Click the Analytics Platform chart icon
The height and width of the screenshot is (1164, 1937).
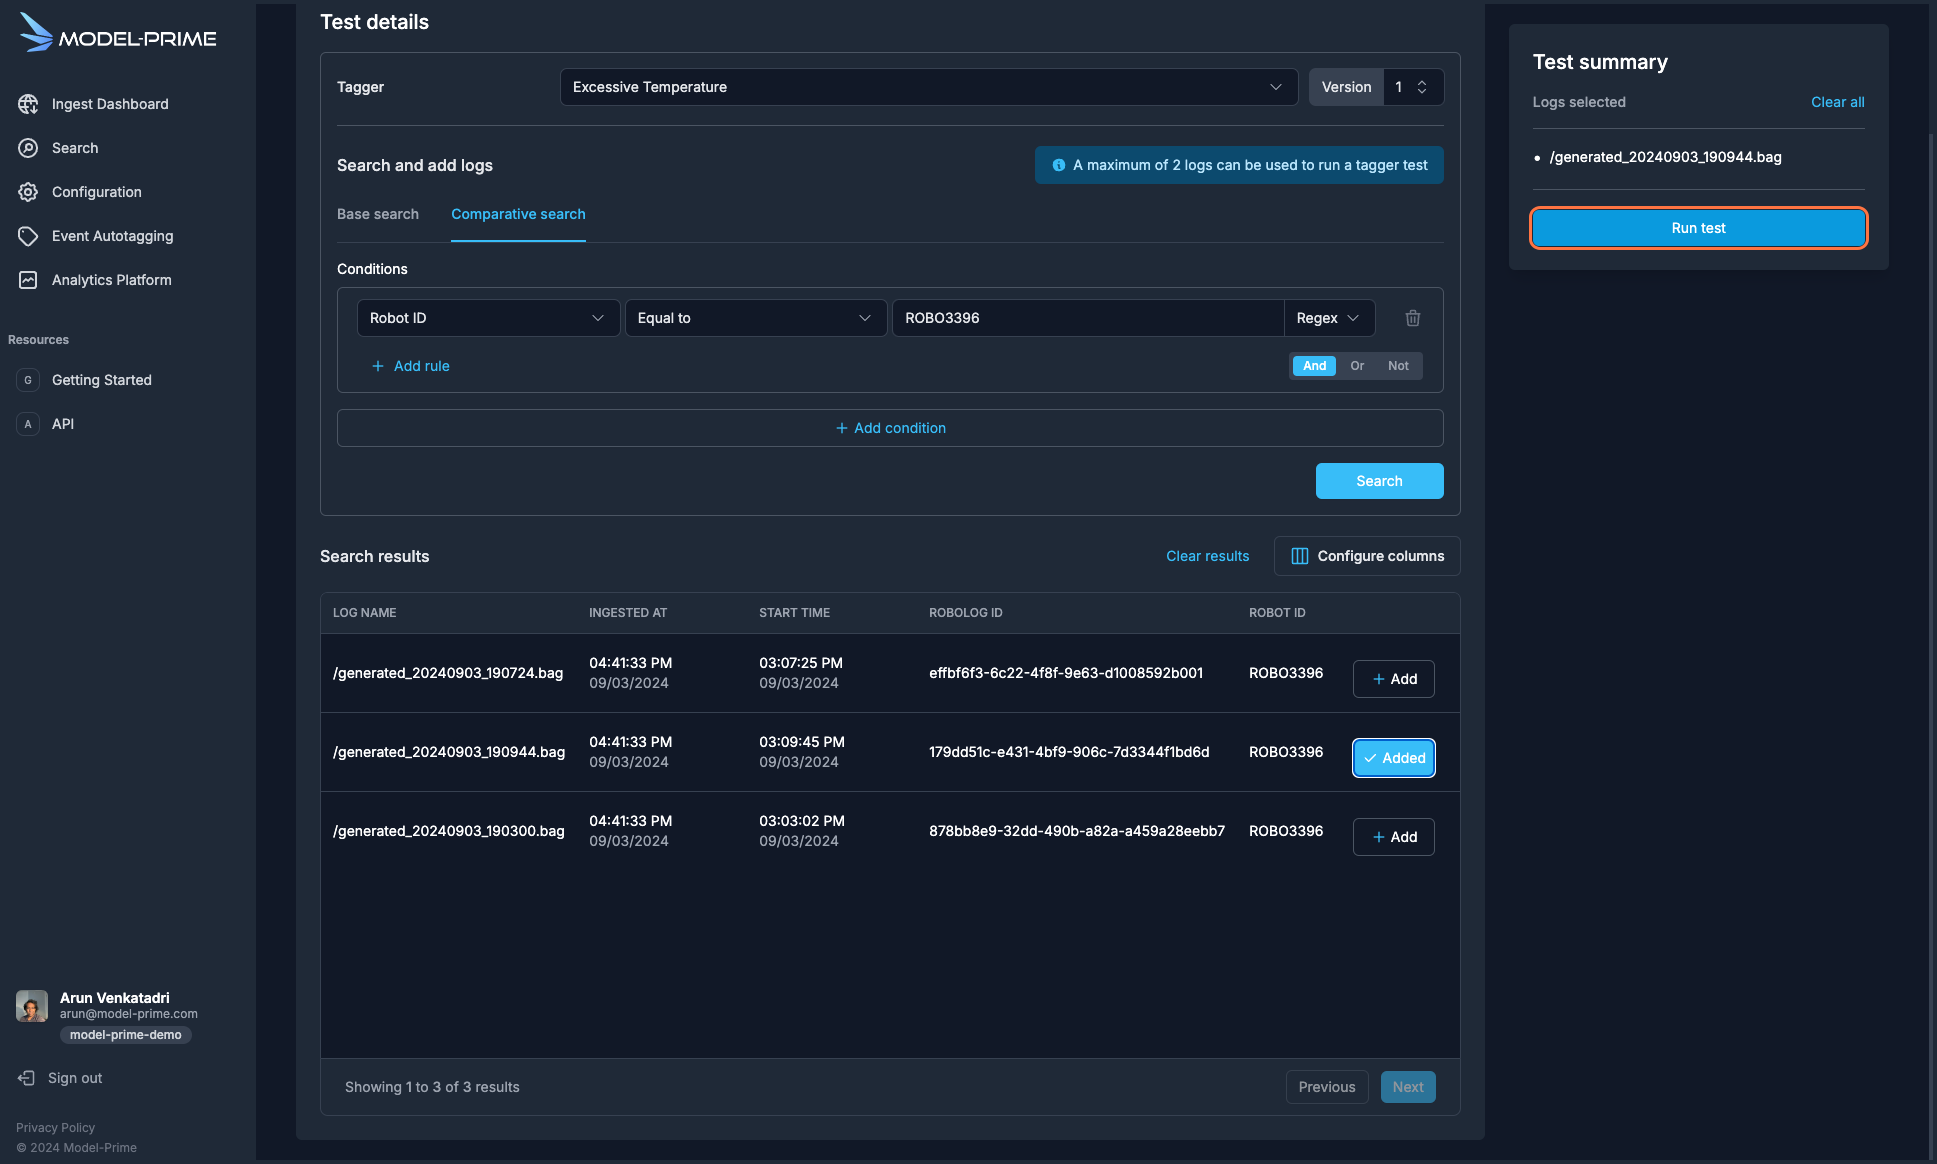[28, 280]
